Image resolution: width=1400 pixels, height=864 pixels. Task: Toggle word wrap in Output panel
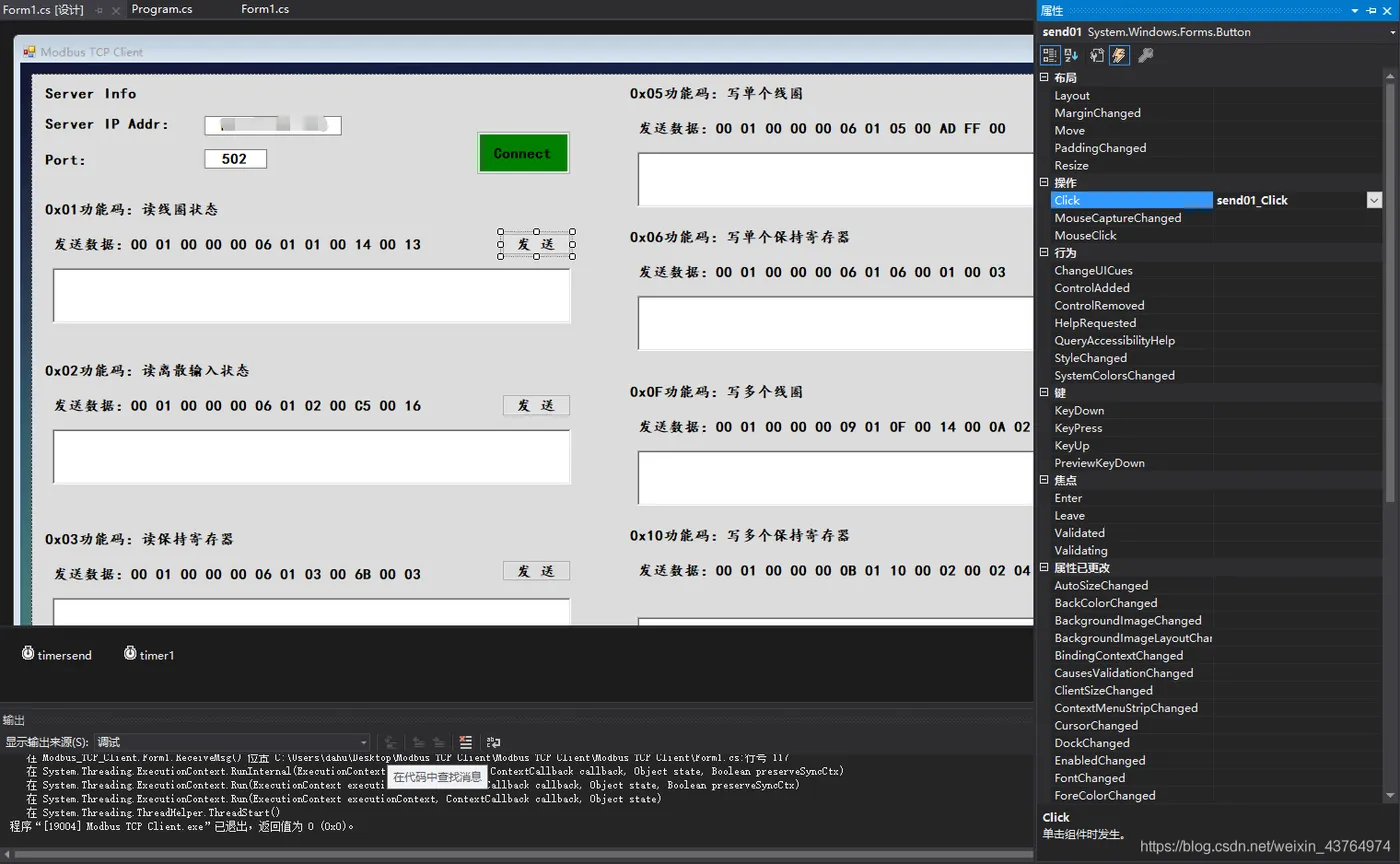tap(493, 742)
